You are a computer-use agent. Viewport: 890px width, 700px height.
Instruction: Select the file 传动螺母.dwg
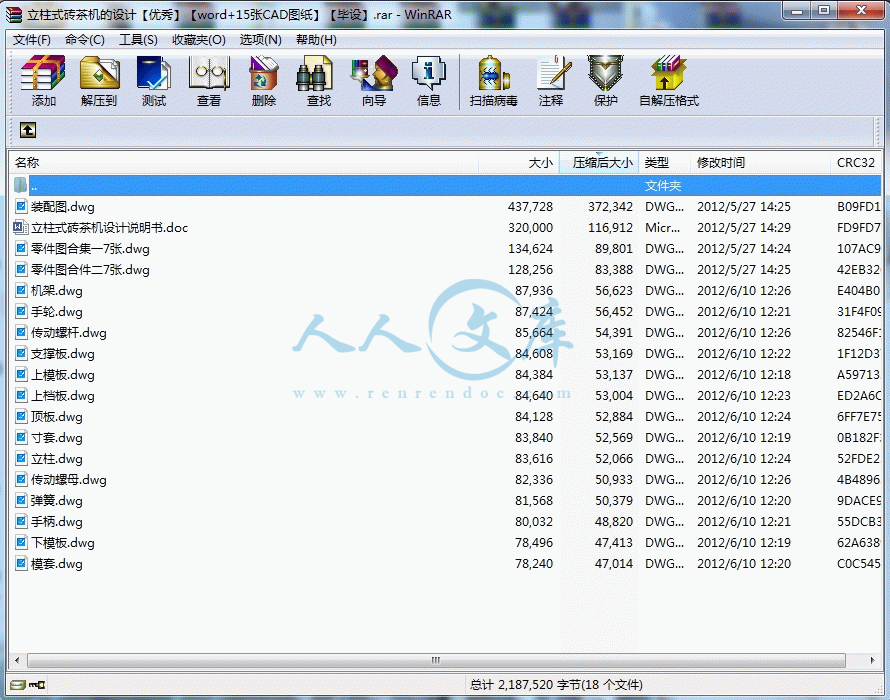click(69, 480)
